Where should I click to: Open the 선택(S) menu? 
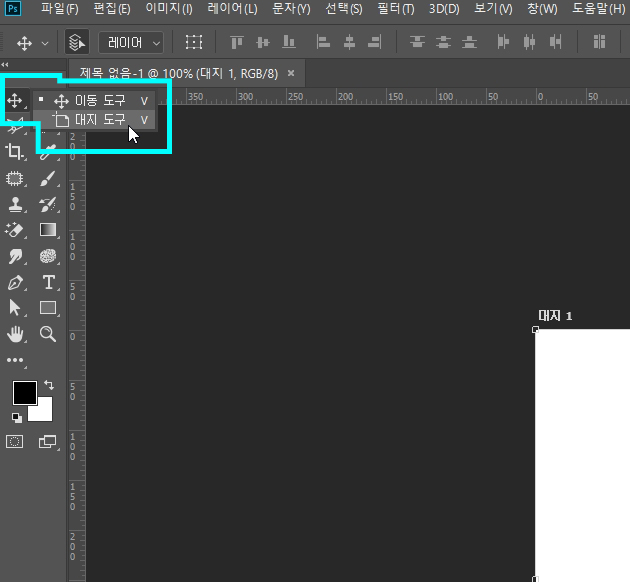[344, 8]
